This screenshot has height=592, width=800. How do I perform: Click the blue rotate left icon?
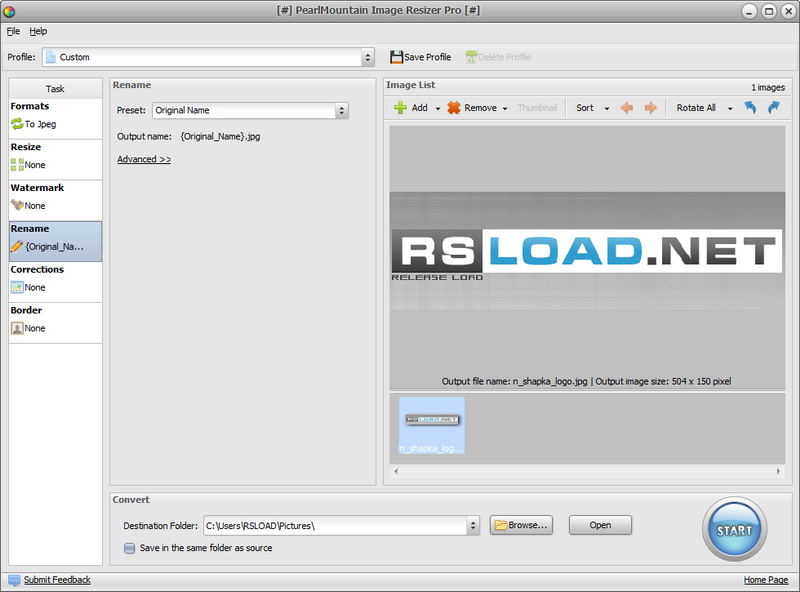pyautogui.click(x=750, y=107)
